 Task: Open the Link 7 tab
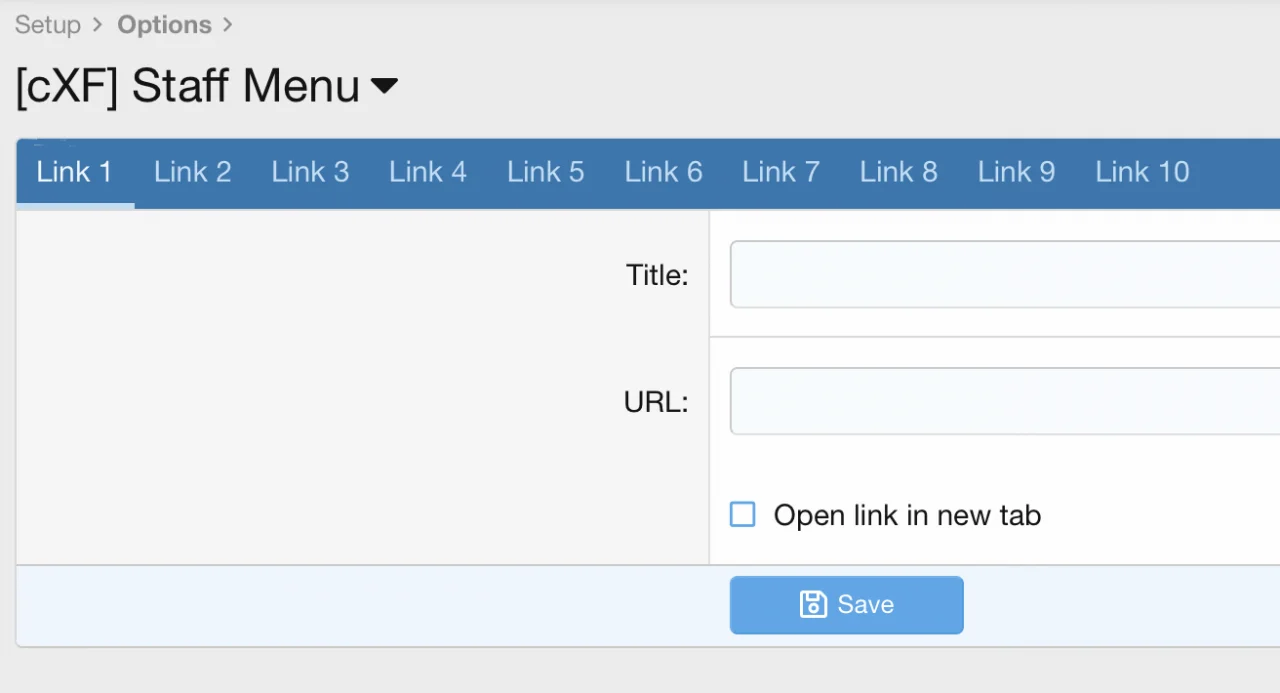(x=781, y=172)
